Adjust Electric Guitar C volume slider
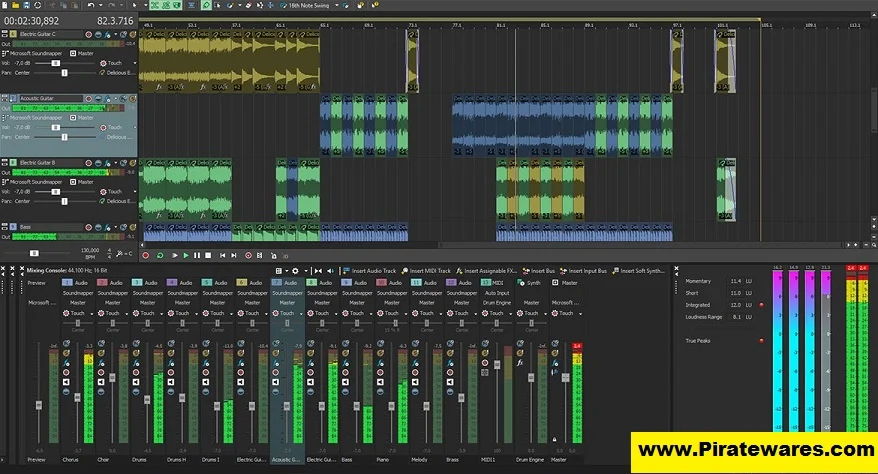The image size is (878, 474). coord(55,63)
